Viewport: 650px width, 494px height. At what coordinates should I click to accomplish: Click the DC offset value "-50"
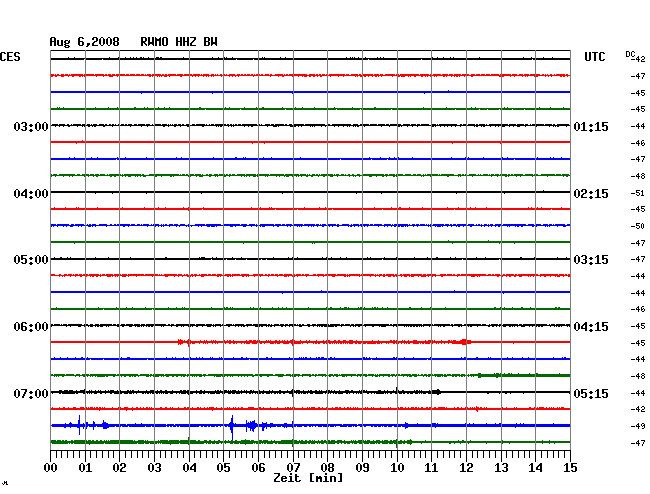click(x=638, y=226)
